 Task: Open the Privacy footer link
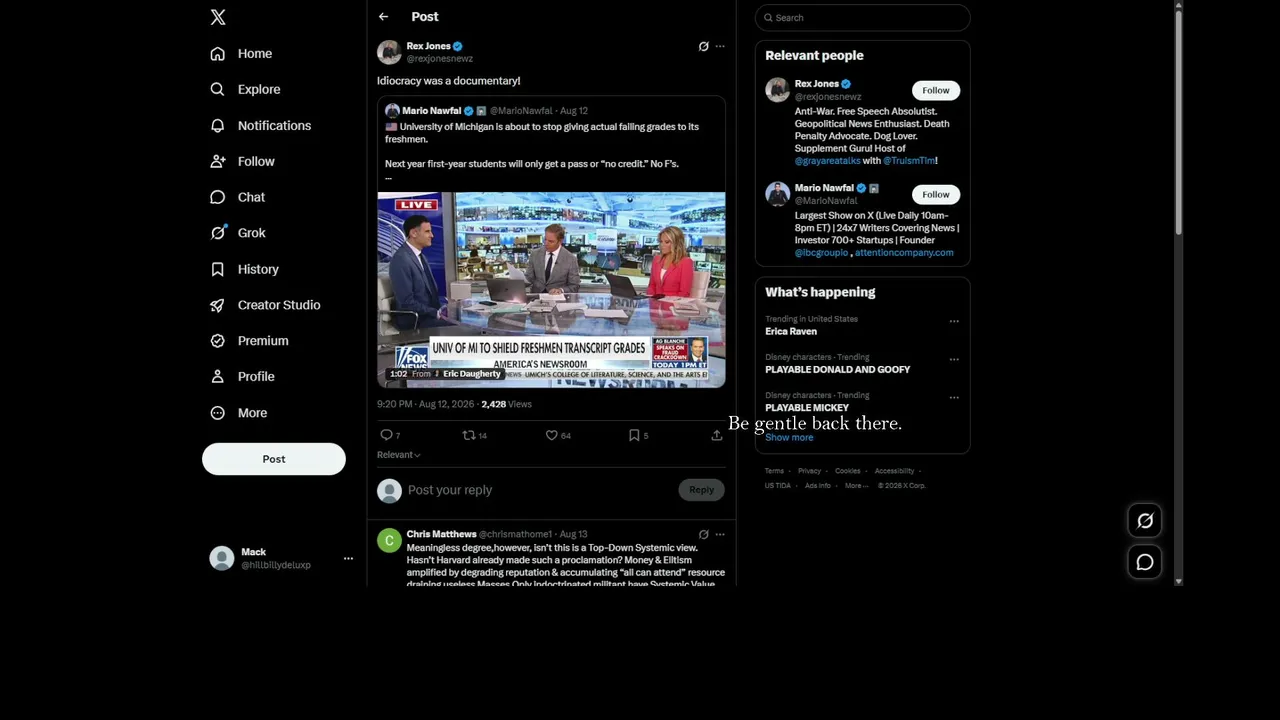(810, 471)
